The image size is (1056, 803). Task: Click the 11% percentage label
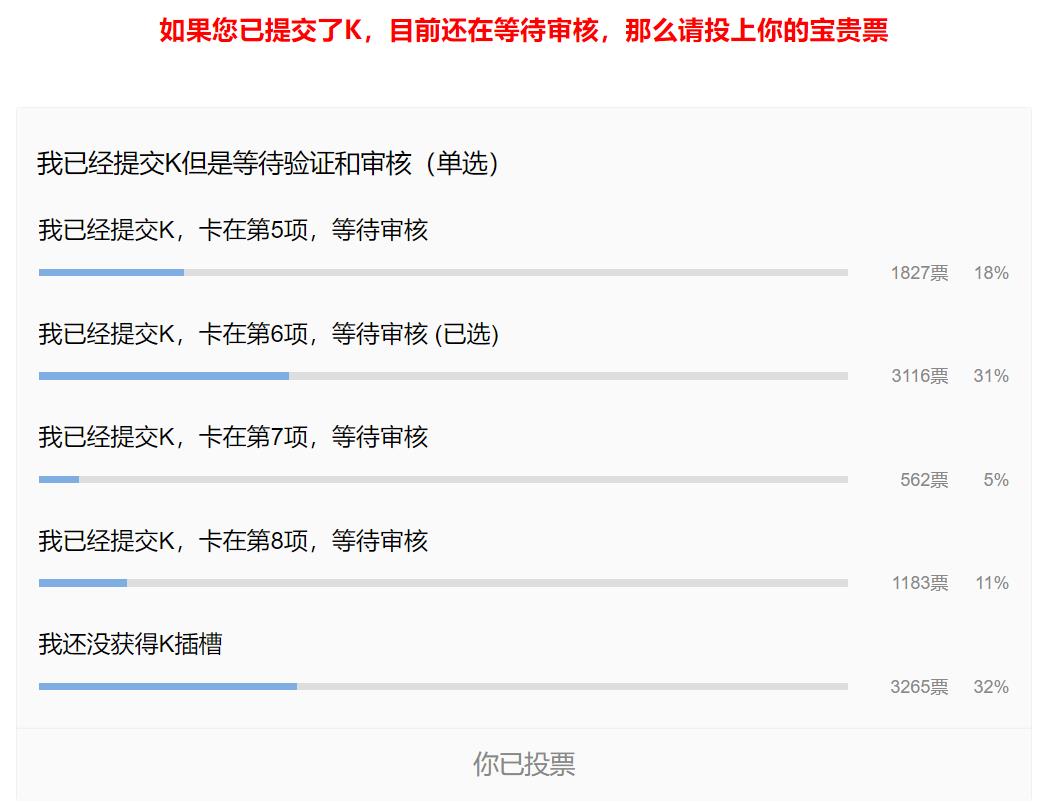click(991, 583)
